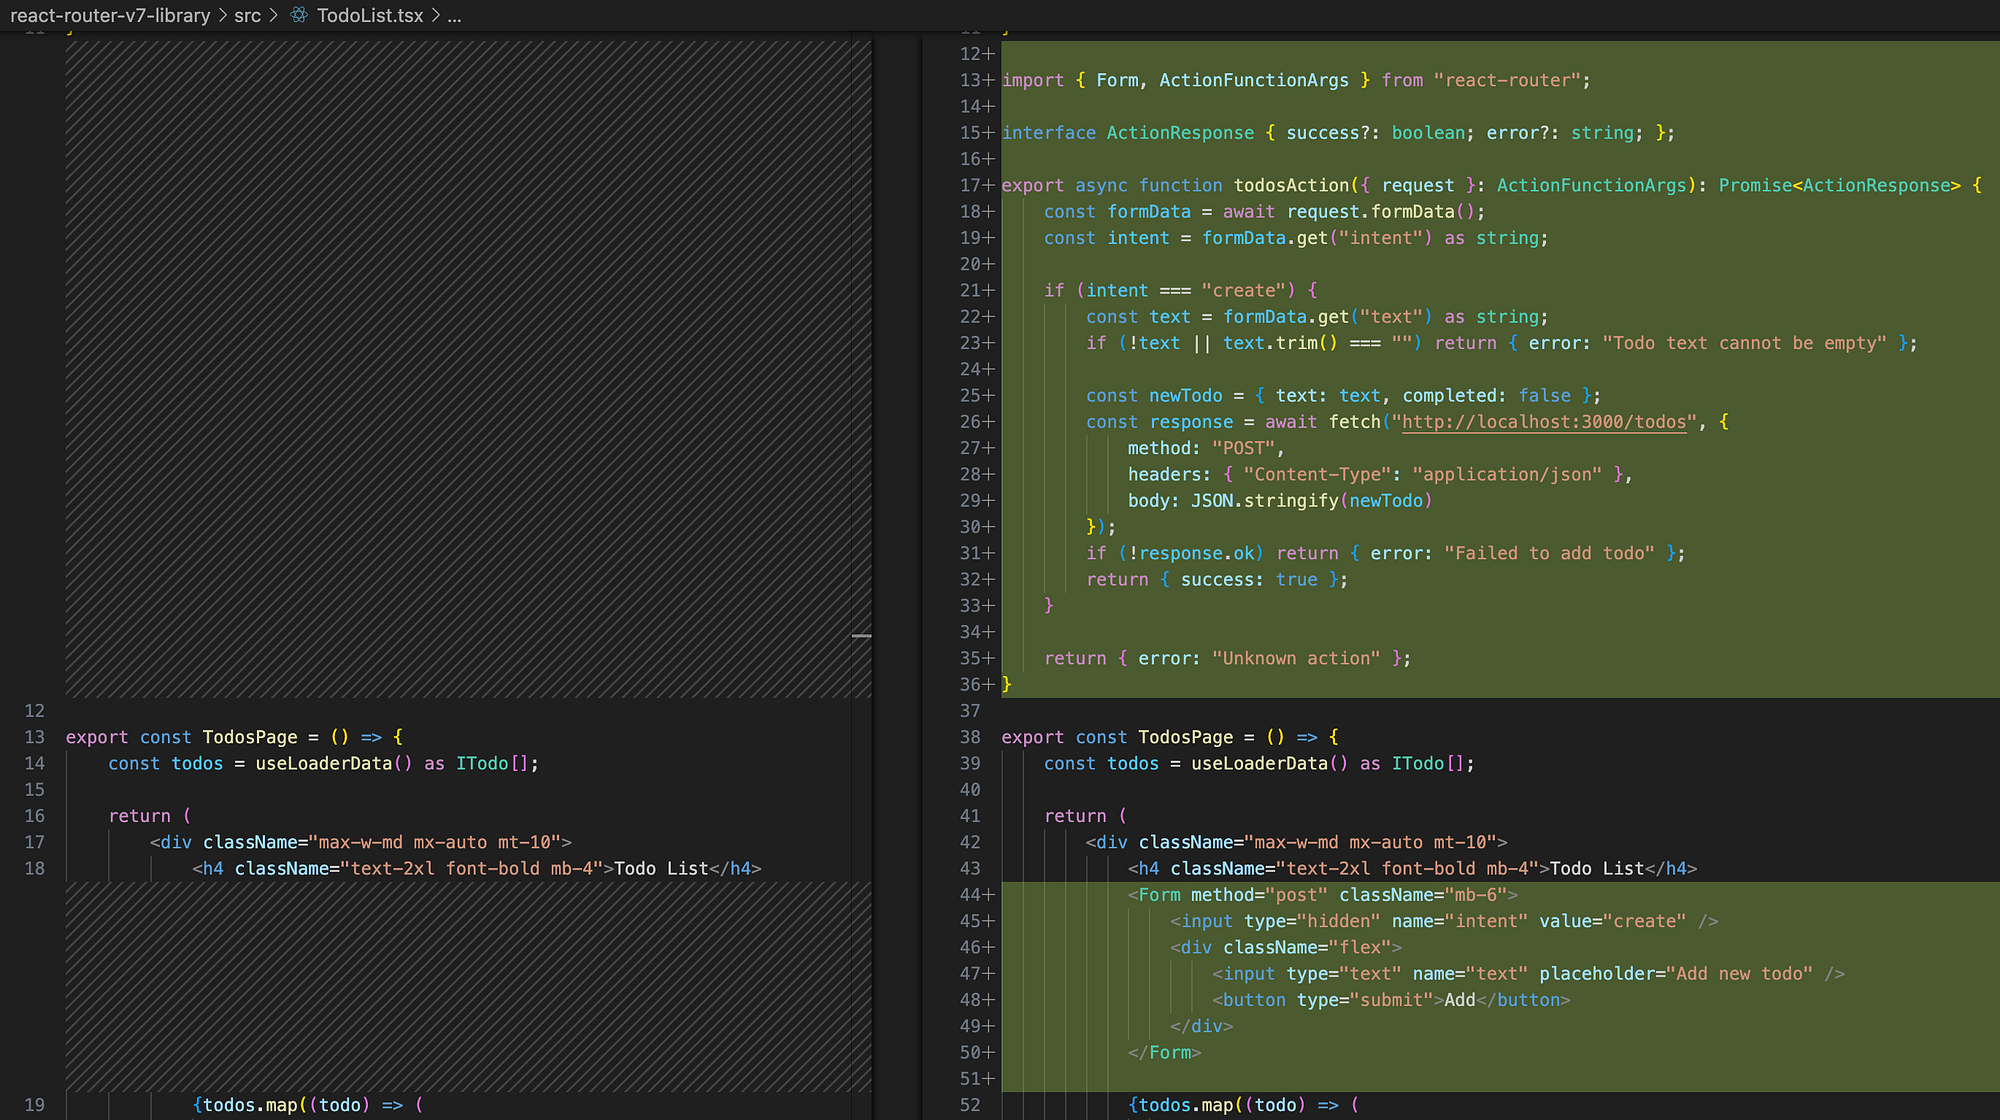Open the http://localhost:3000/todos link
2000x1120 pixels.
click(x=1543, y=422)
